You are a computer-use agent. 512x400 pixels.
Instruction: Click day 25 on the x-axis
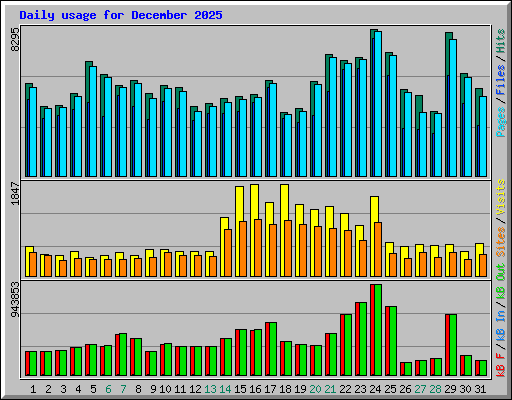(390, 389)
